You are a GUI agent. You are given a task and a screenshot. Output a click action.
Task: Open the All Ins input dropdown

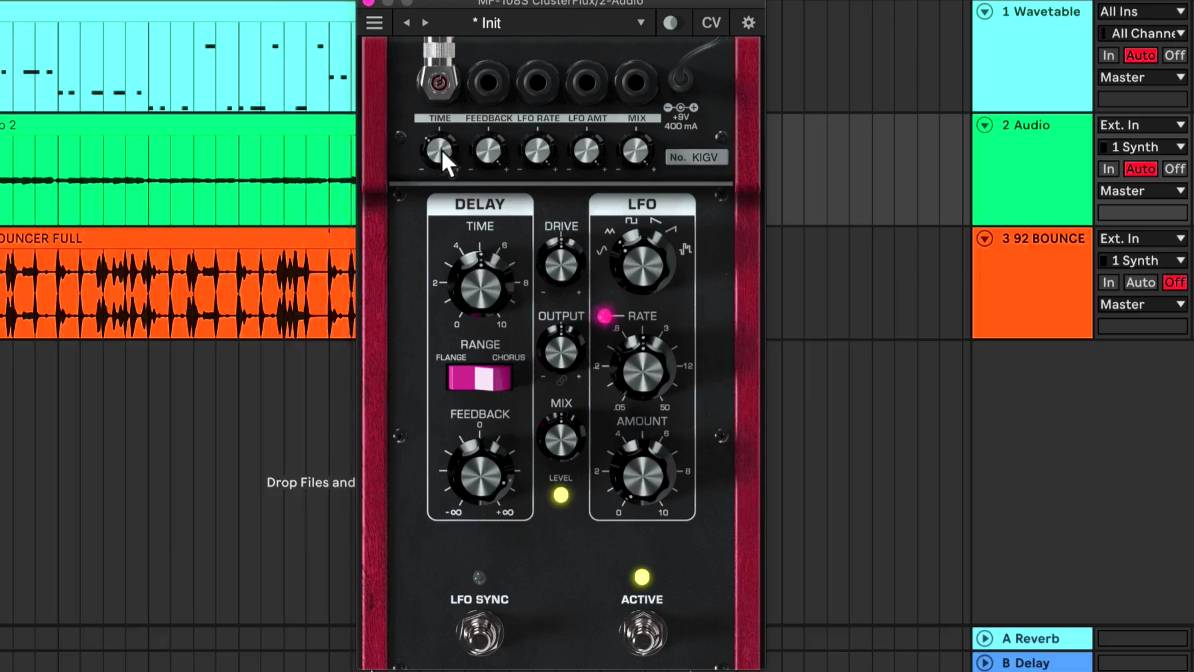[1142, 11]
